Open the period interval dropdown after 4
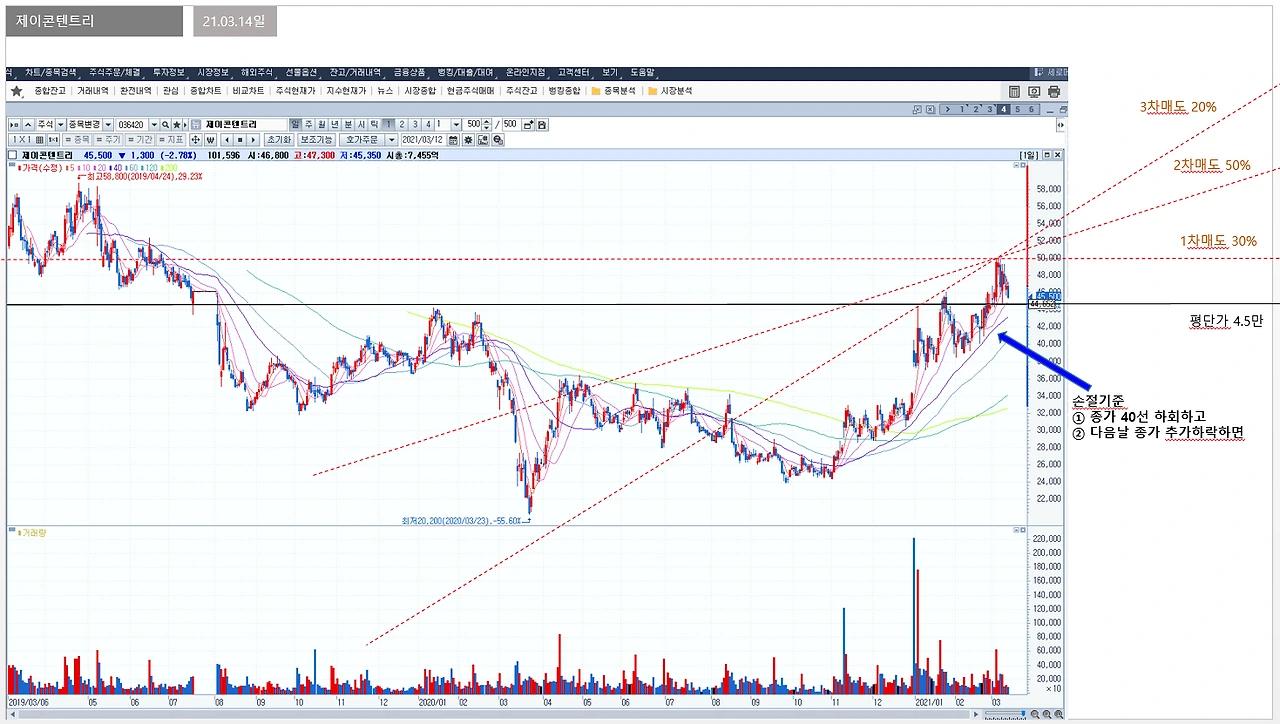1280x724 pixels. click(x=456, y=125)
